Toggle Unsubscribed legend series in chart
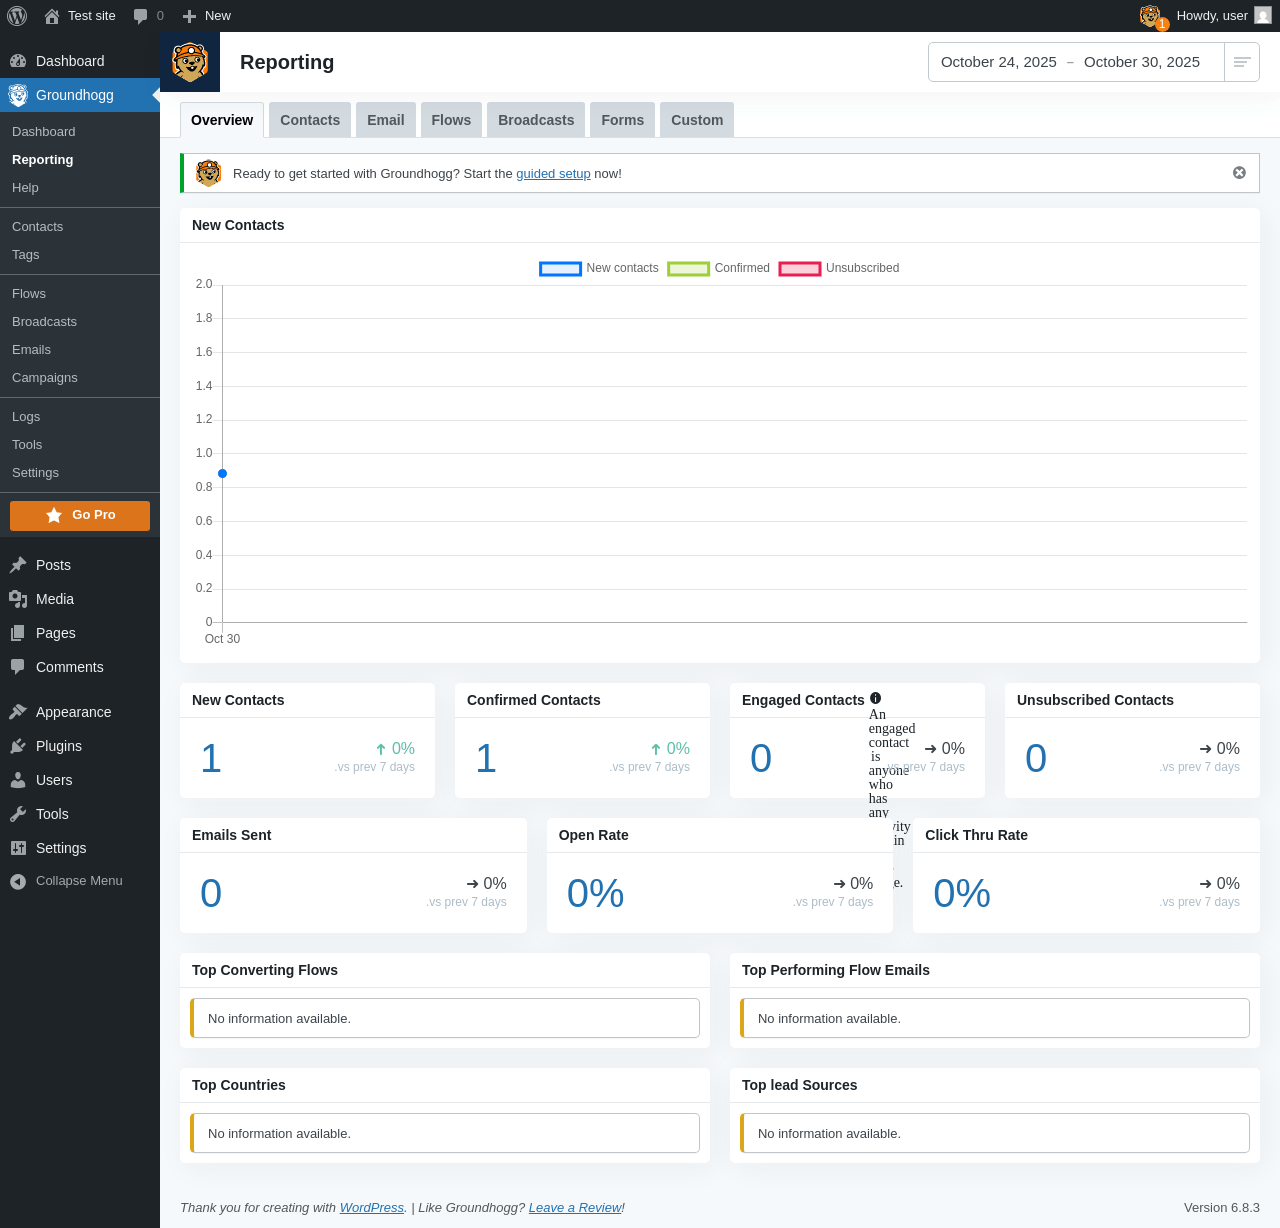This screenshot has width=1280, height=1228. point(799,268)
